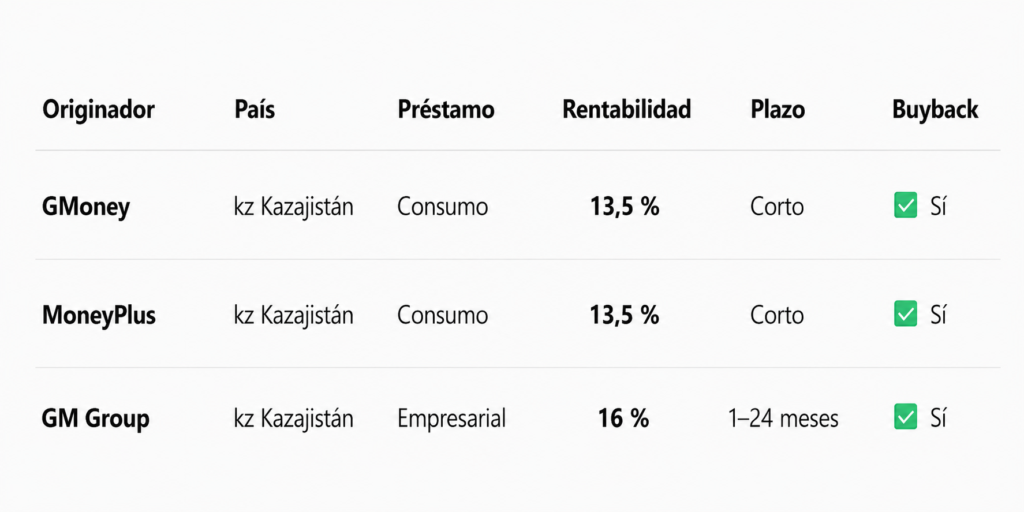Toggle the GMoney buyback green checkbox
Viewport: 1024px width, 512px height.
[905, 206]
